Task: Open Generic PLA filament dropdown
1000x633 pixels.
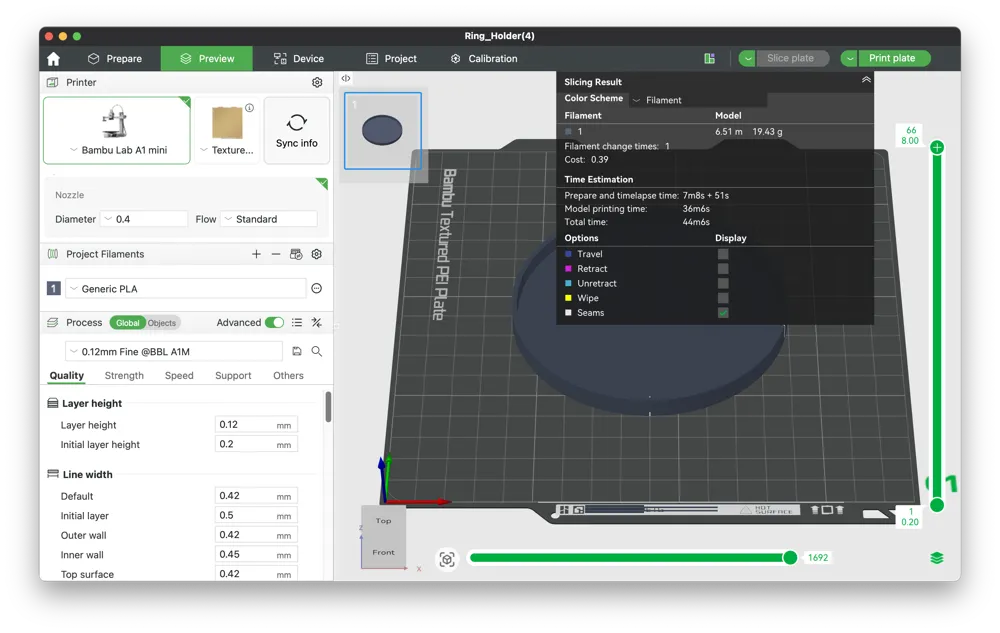Action: point(186,289)
